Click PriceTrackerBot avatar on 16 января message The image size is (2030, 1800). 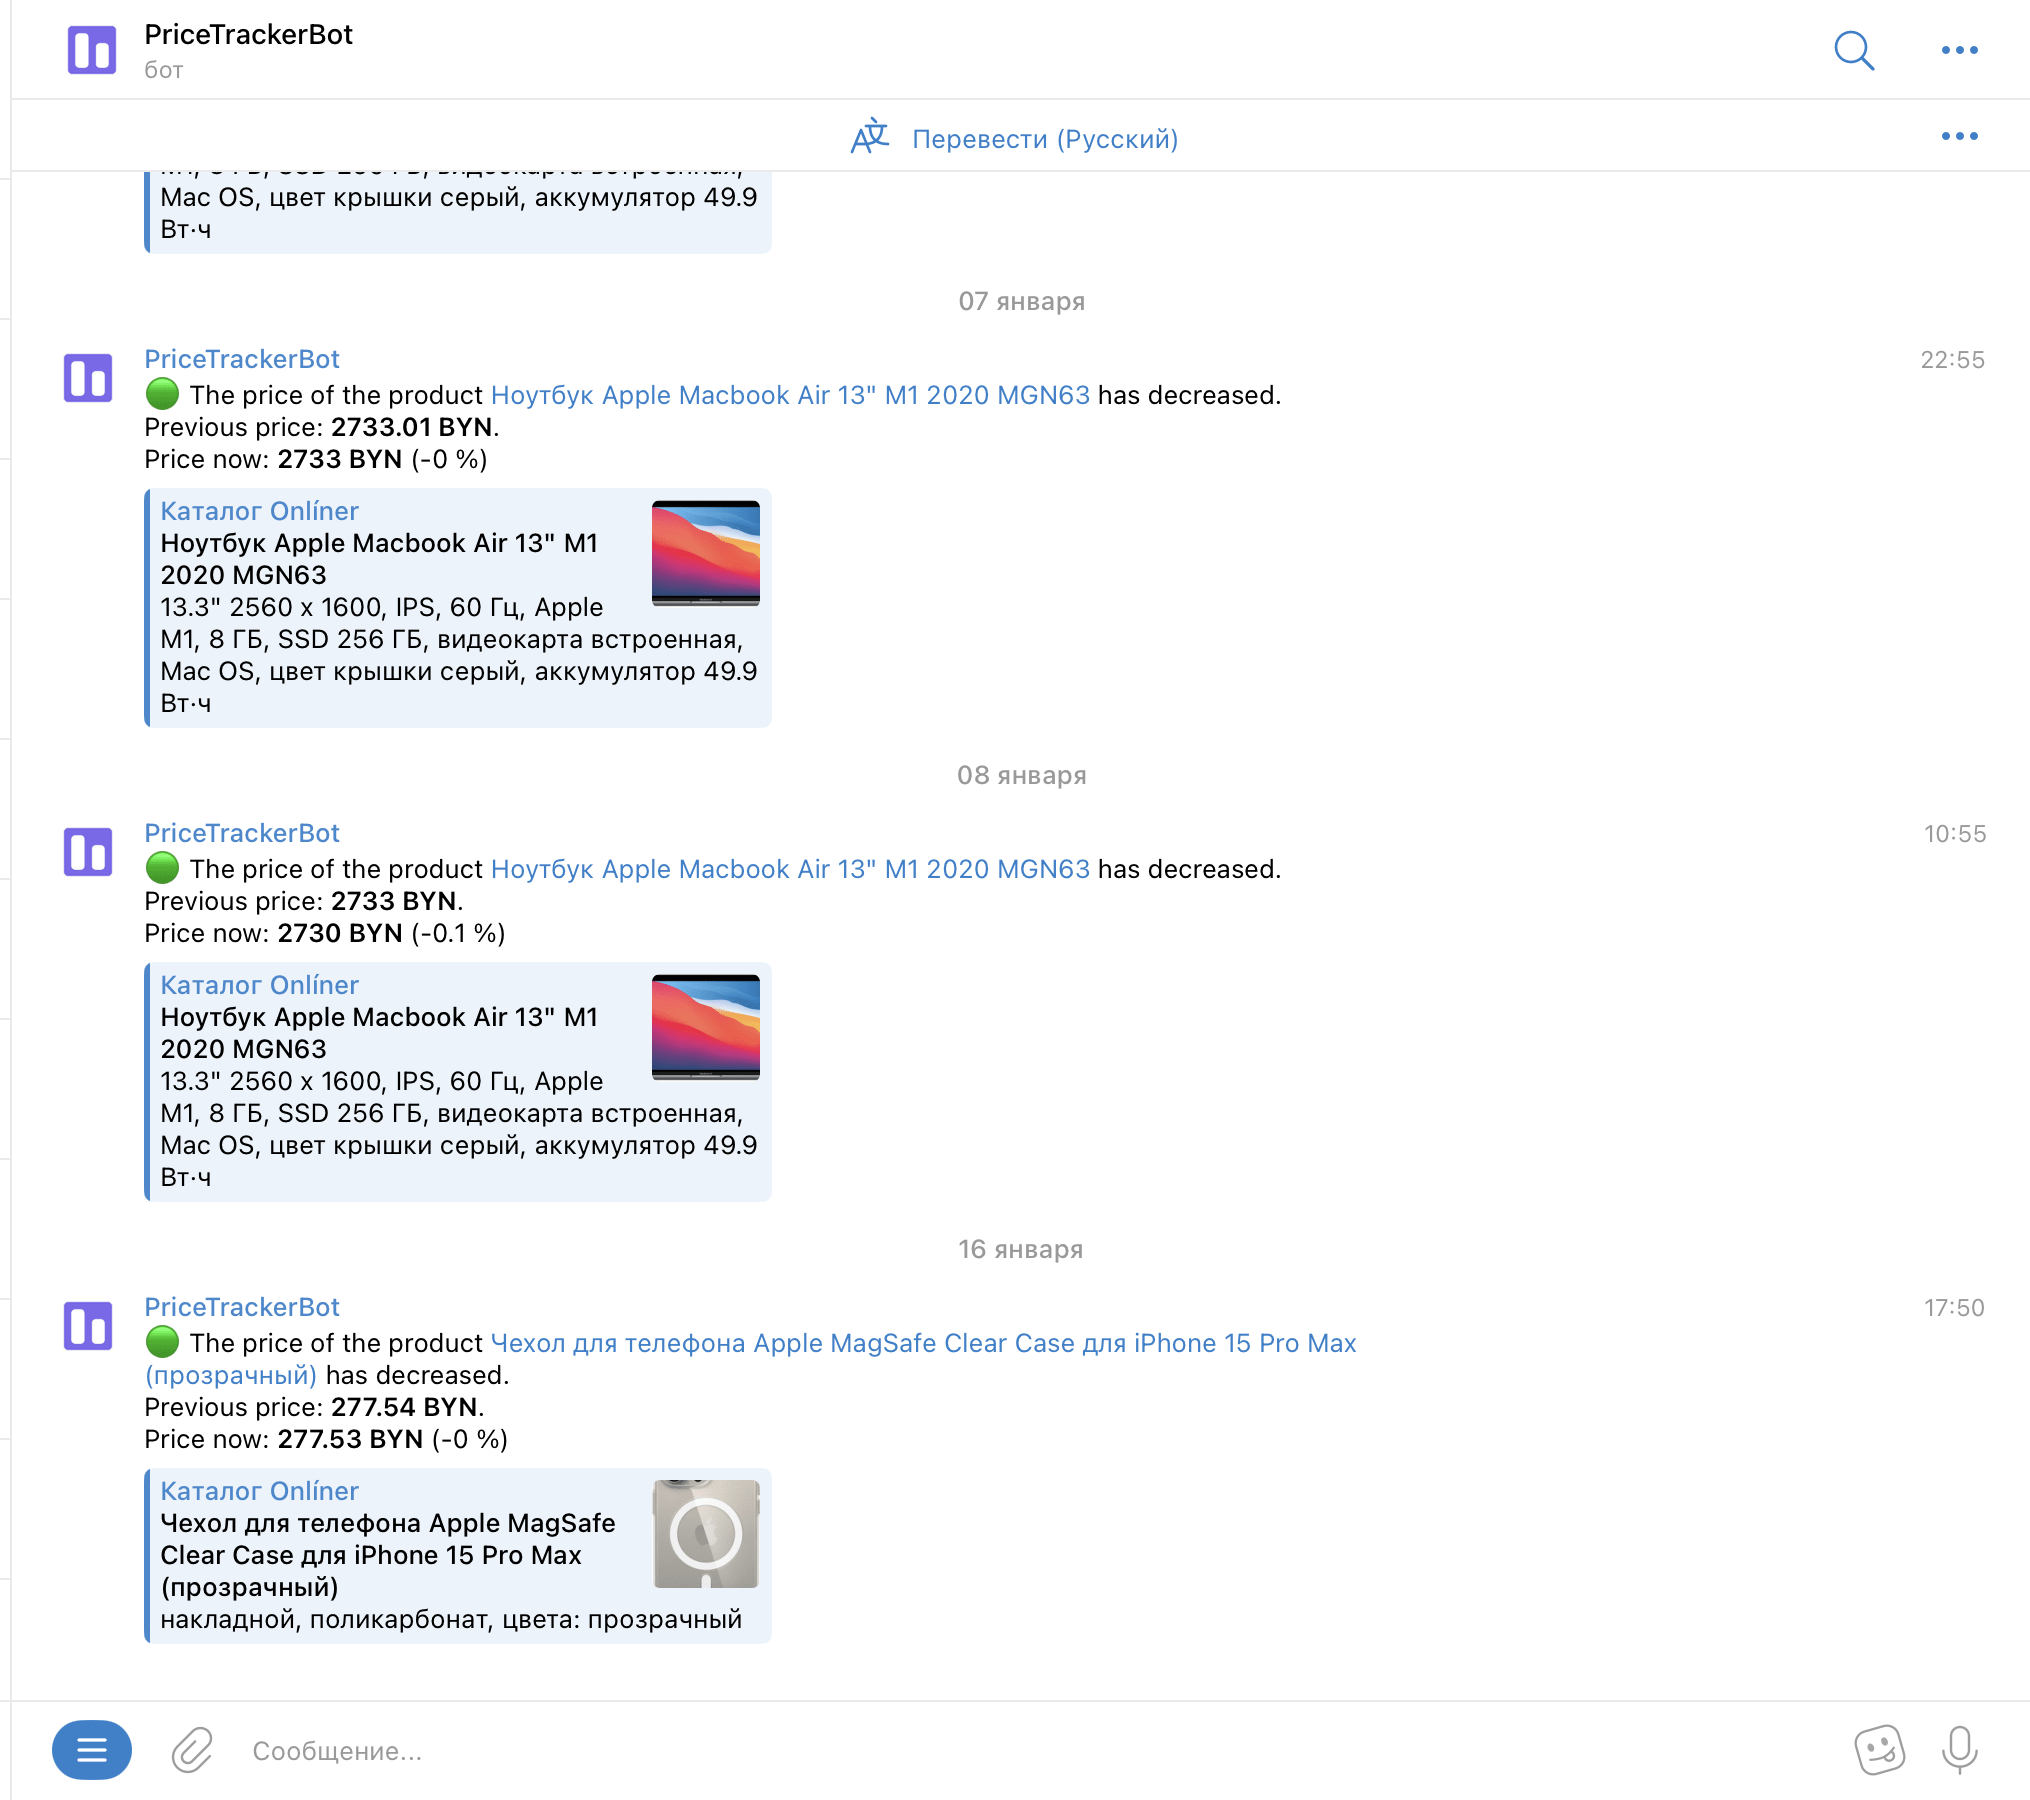point(88,1326)
